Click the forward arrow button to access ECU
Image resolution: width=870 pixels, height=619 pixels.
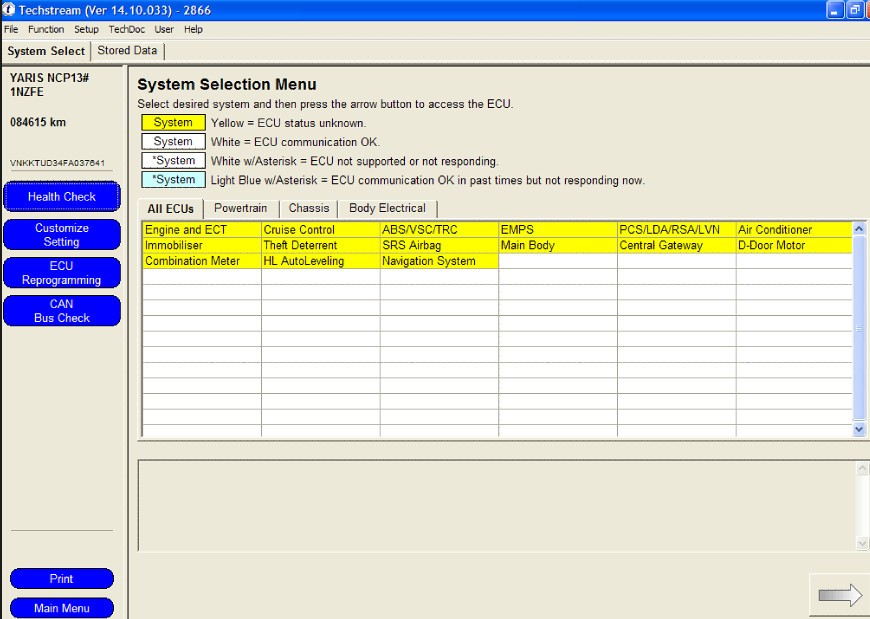point(839,595)
